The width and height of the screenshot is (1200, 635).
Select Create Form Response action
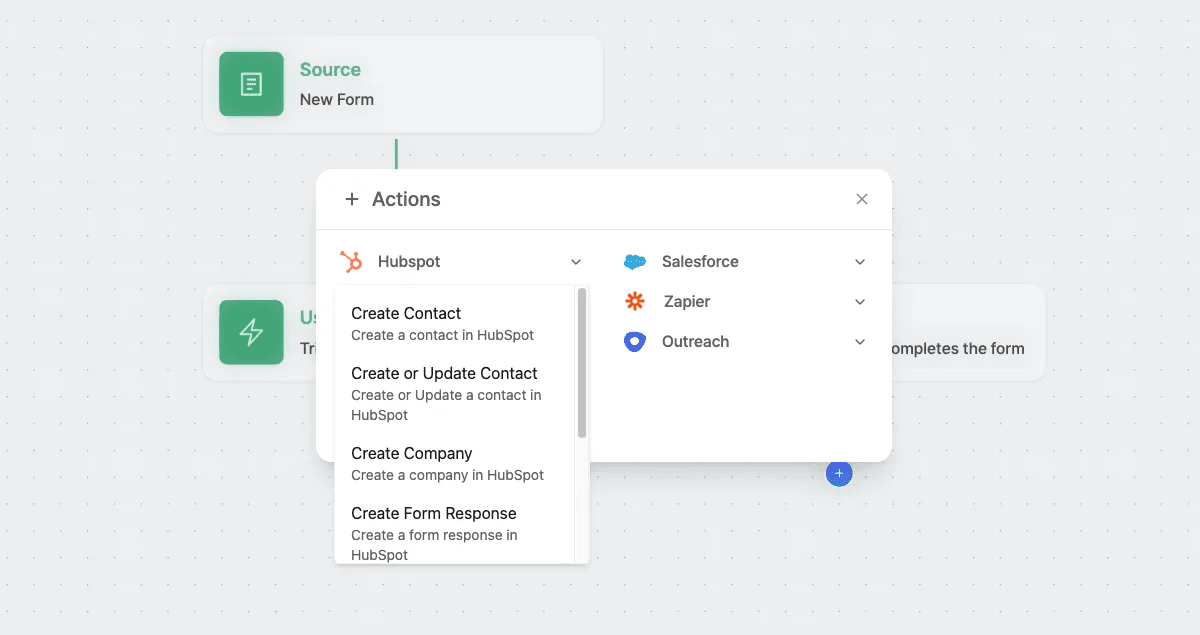pos(455,533)
